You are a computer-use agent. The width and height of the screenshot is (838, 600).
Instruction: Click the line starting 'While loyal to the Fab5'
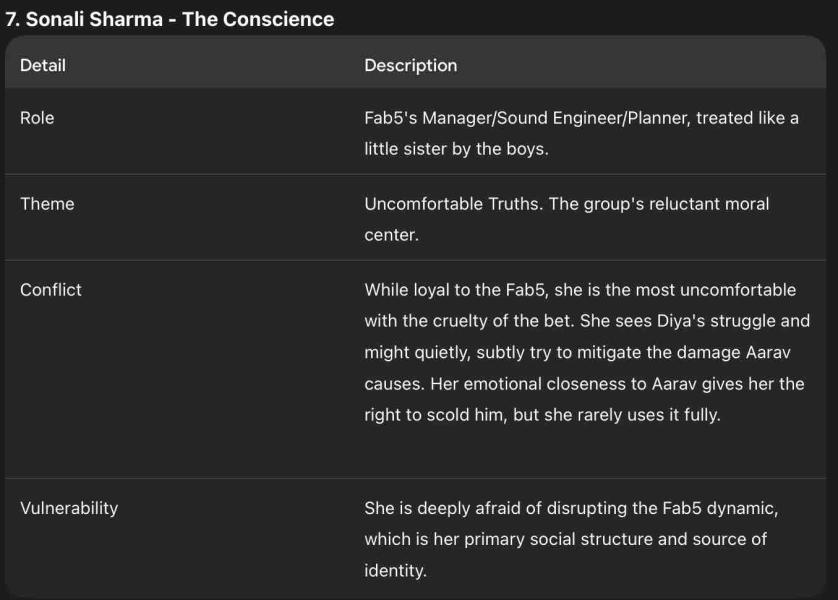click(580, 289)
